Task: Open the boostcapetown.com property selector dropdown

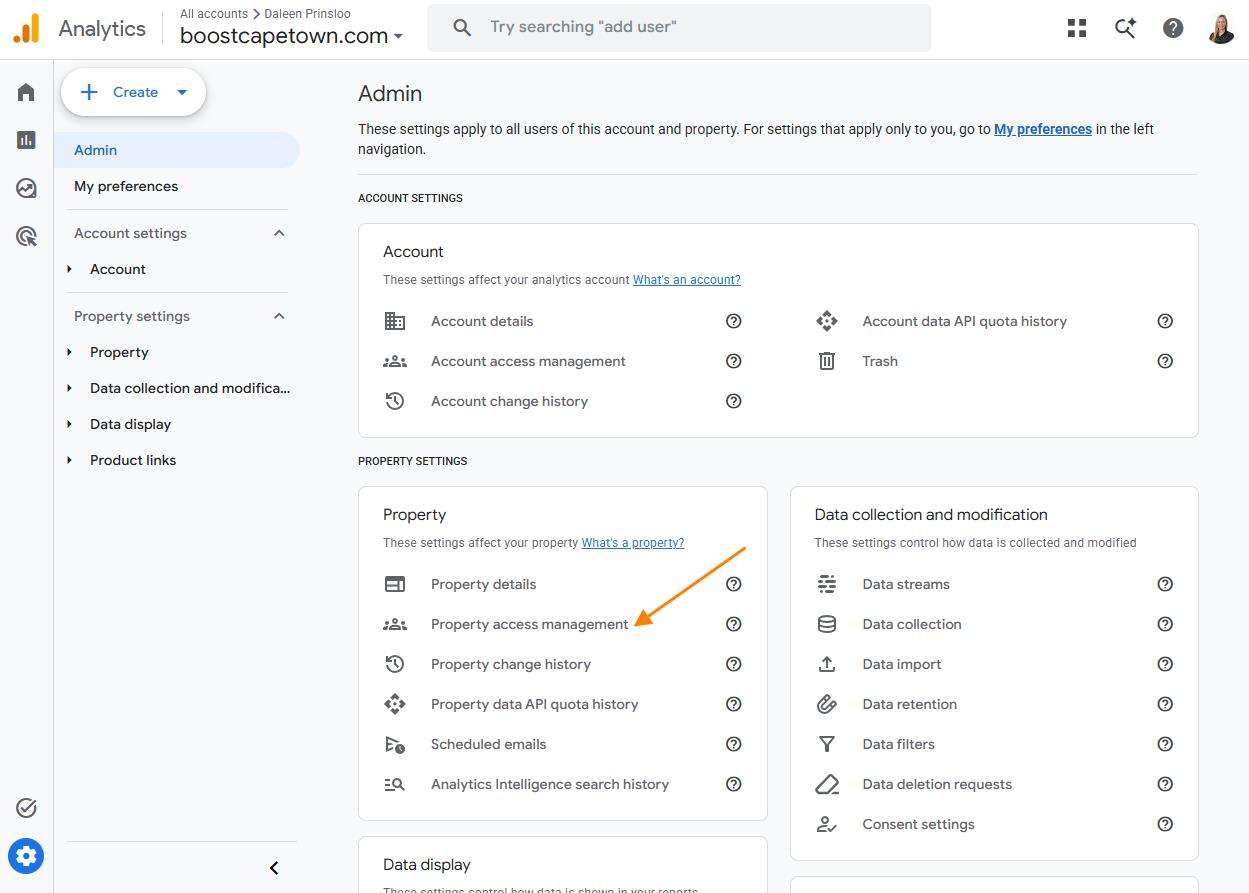Action: click(292, 36)
